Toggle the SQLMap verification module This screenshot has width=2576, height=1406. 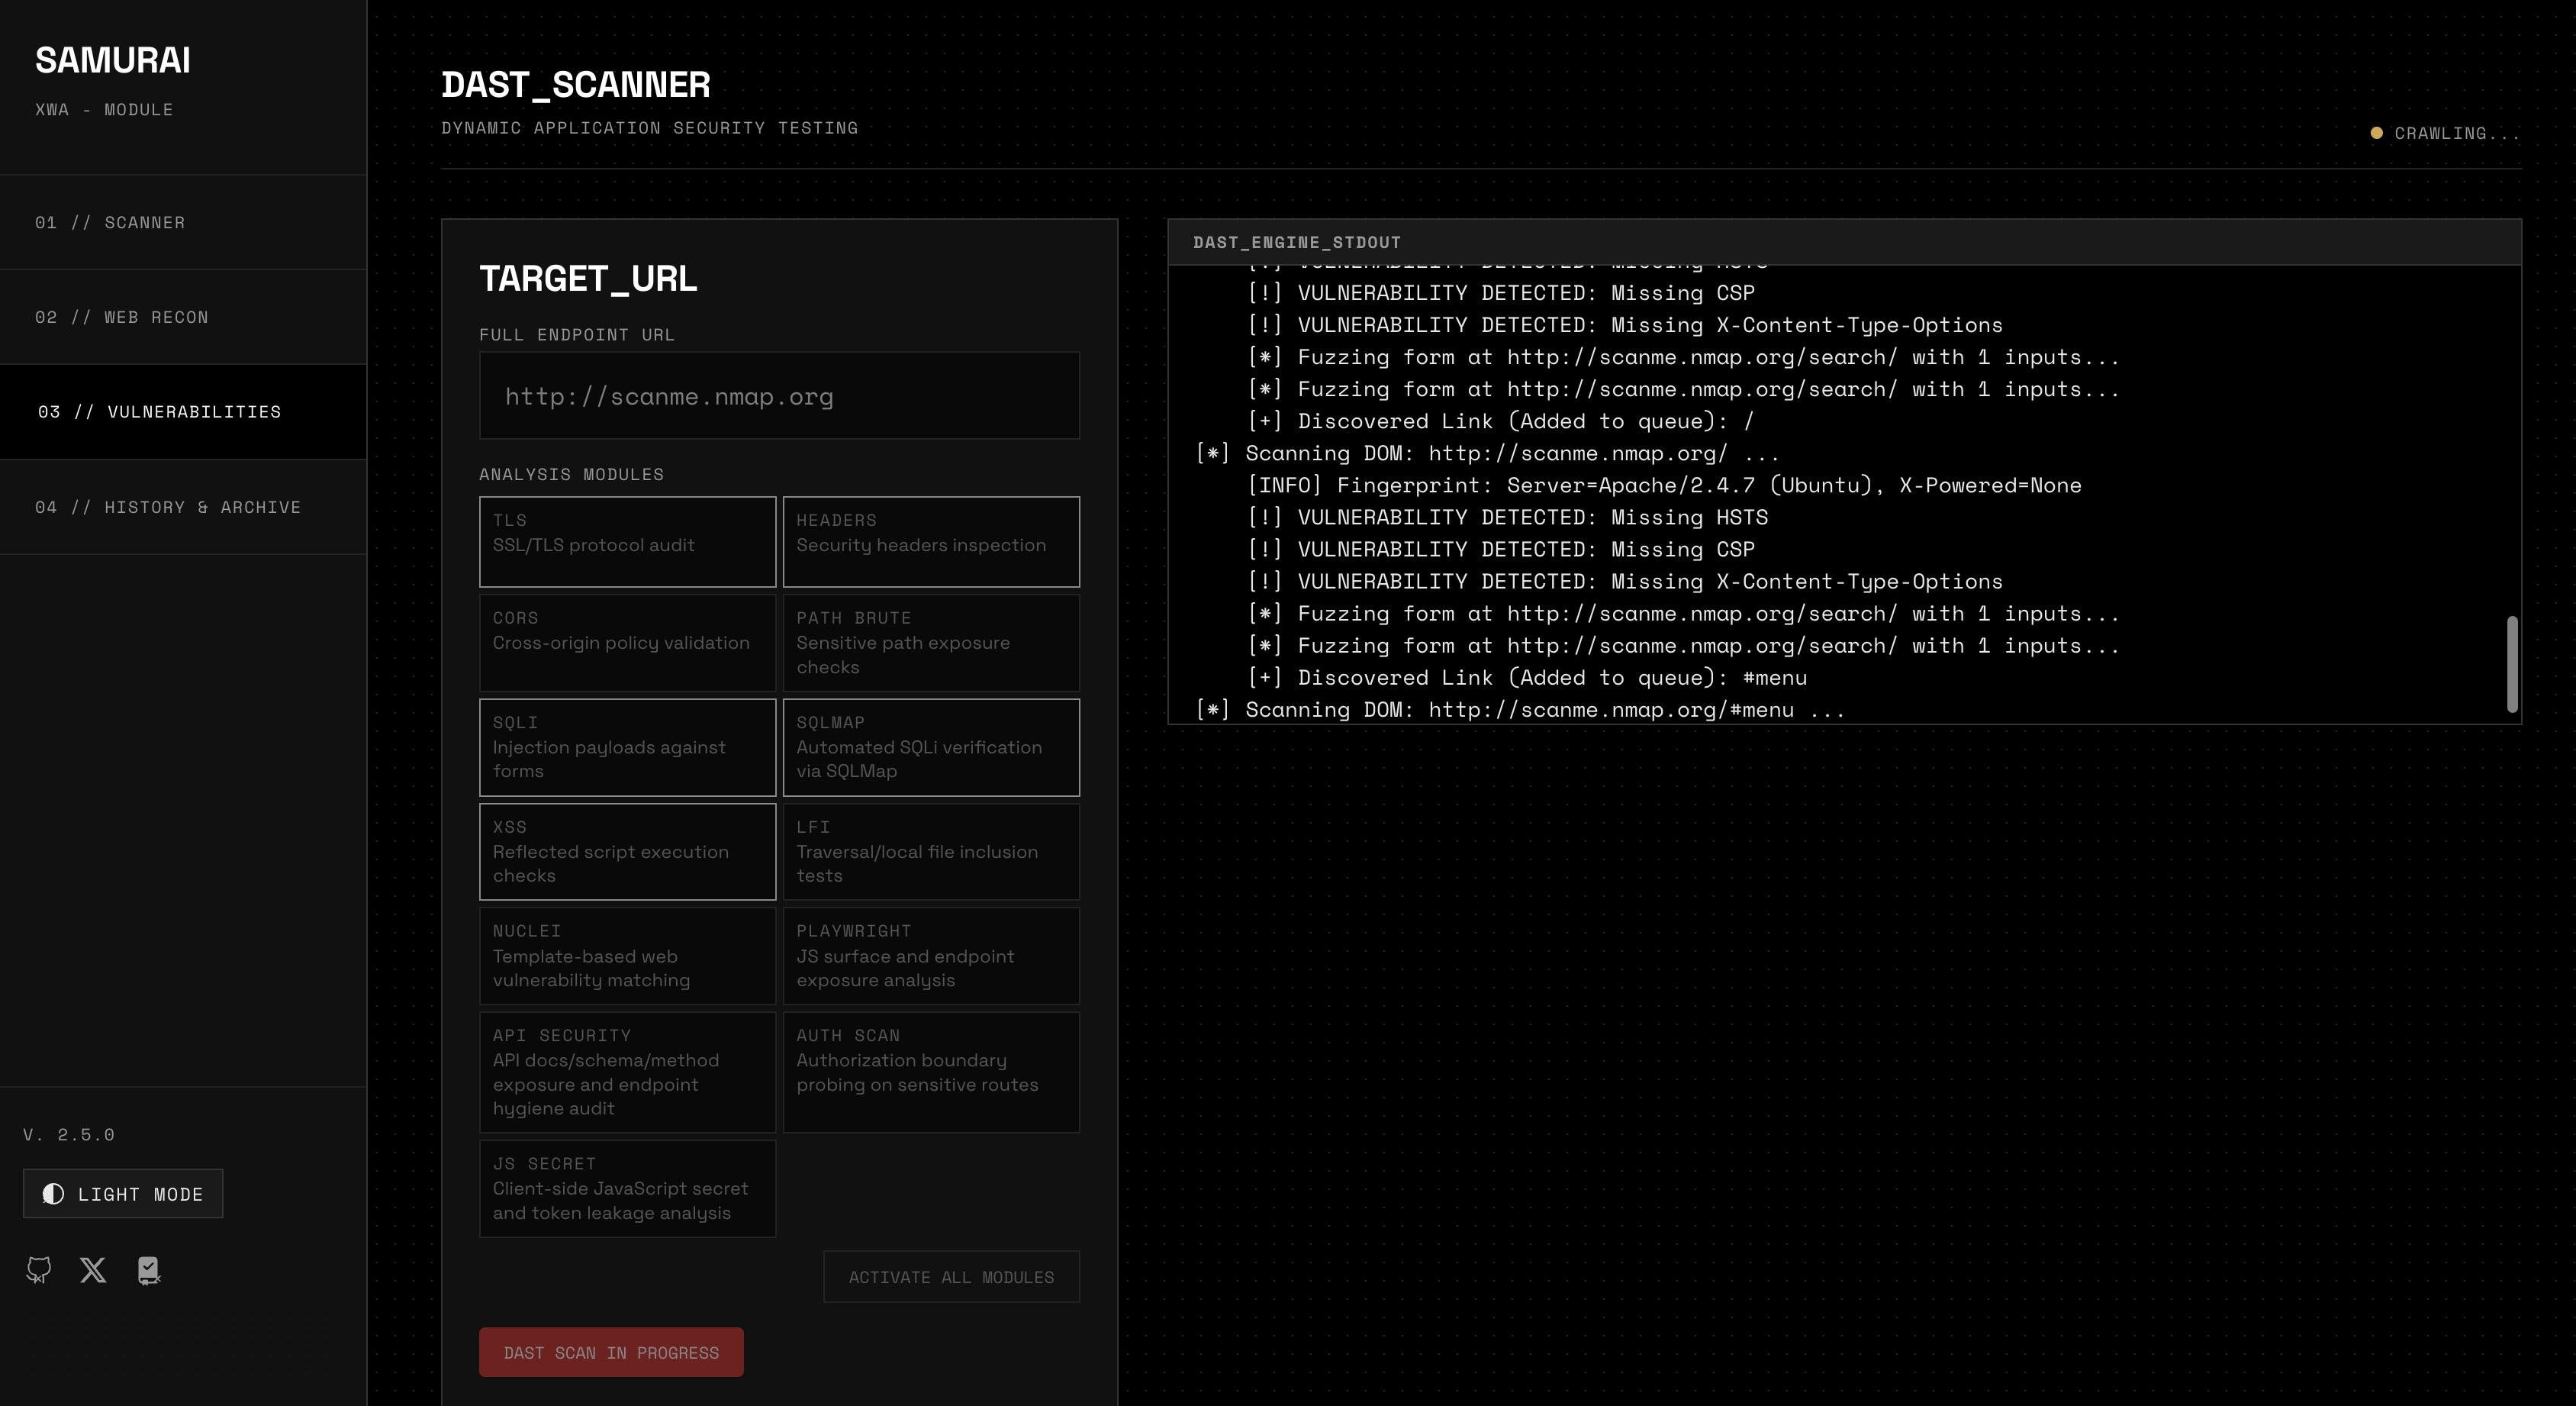[931, 747]
